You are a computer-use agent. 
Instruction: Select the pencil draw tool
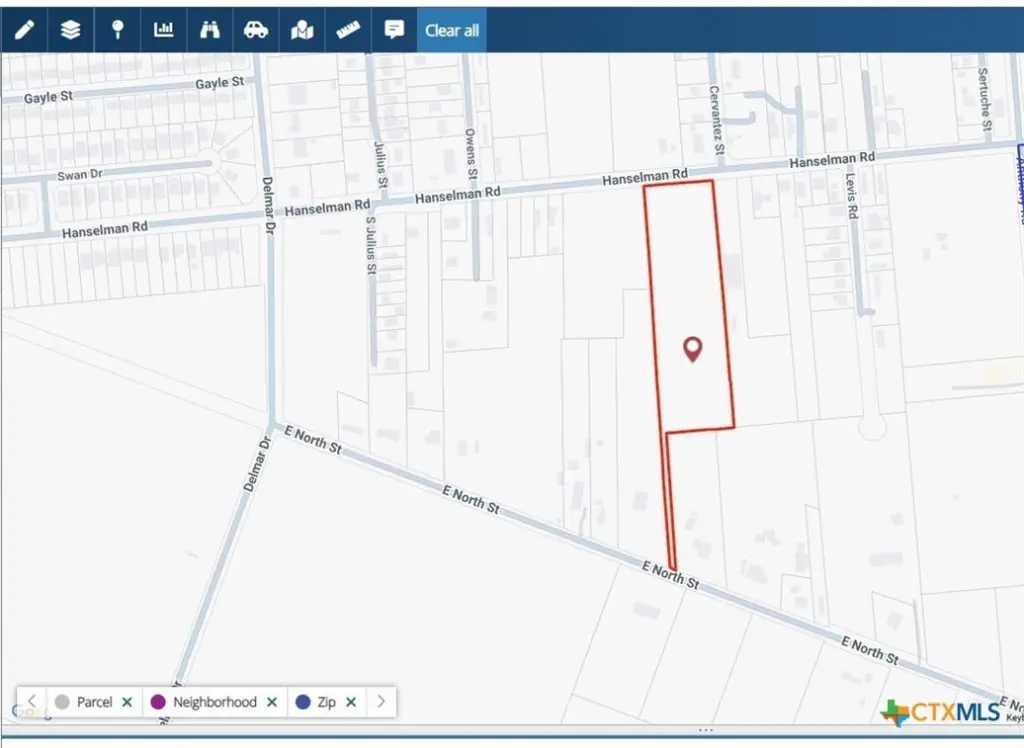click(x=24, y=29)
